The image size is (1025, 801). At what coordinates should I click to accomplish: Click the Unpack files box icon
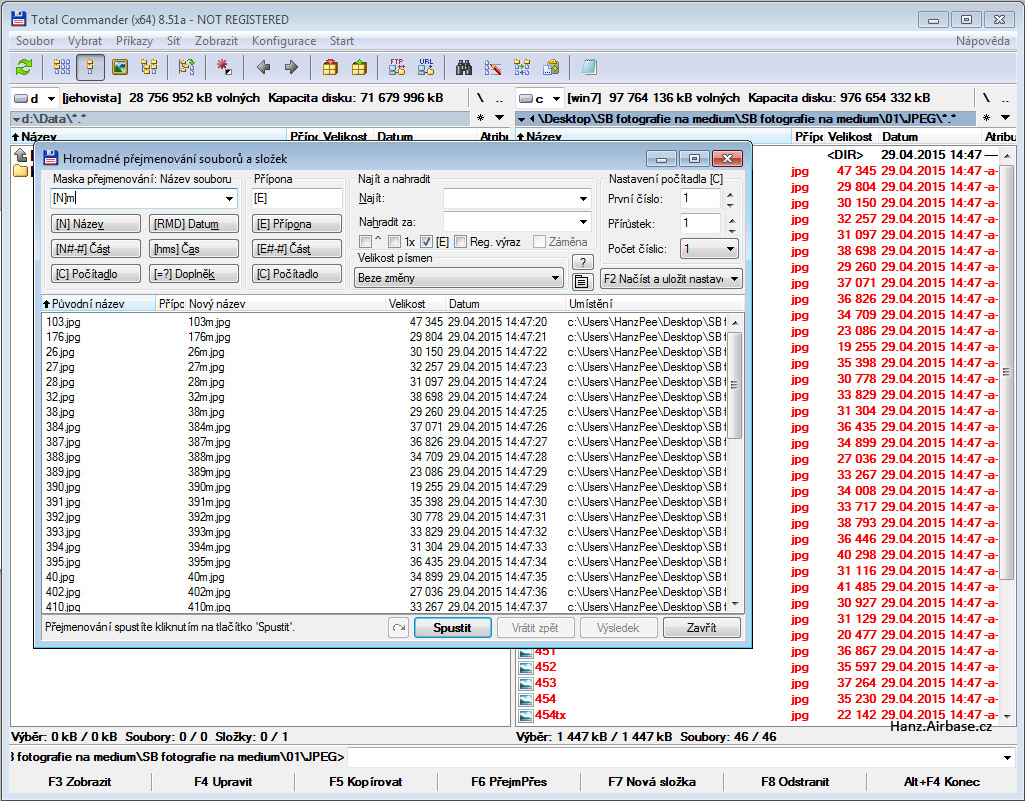(x=359, y=67)
